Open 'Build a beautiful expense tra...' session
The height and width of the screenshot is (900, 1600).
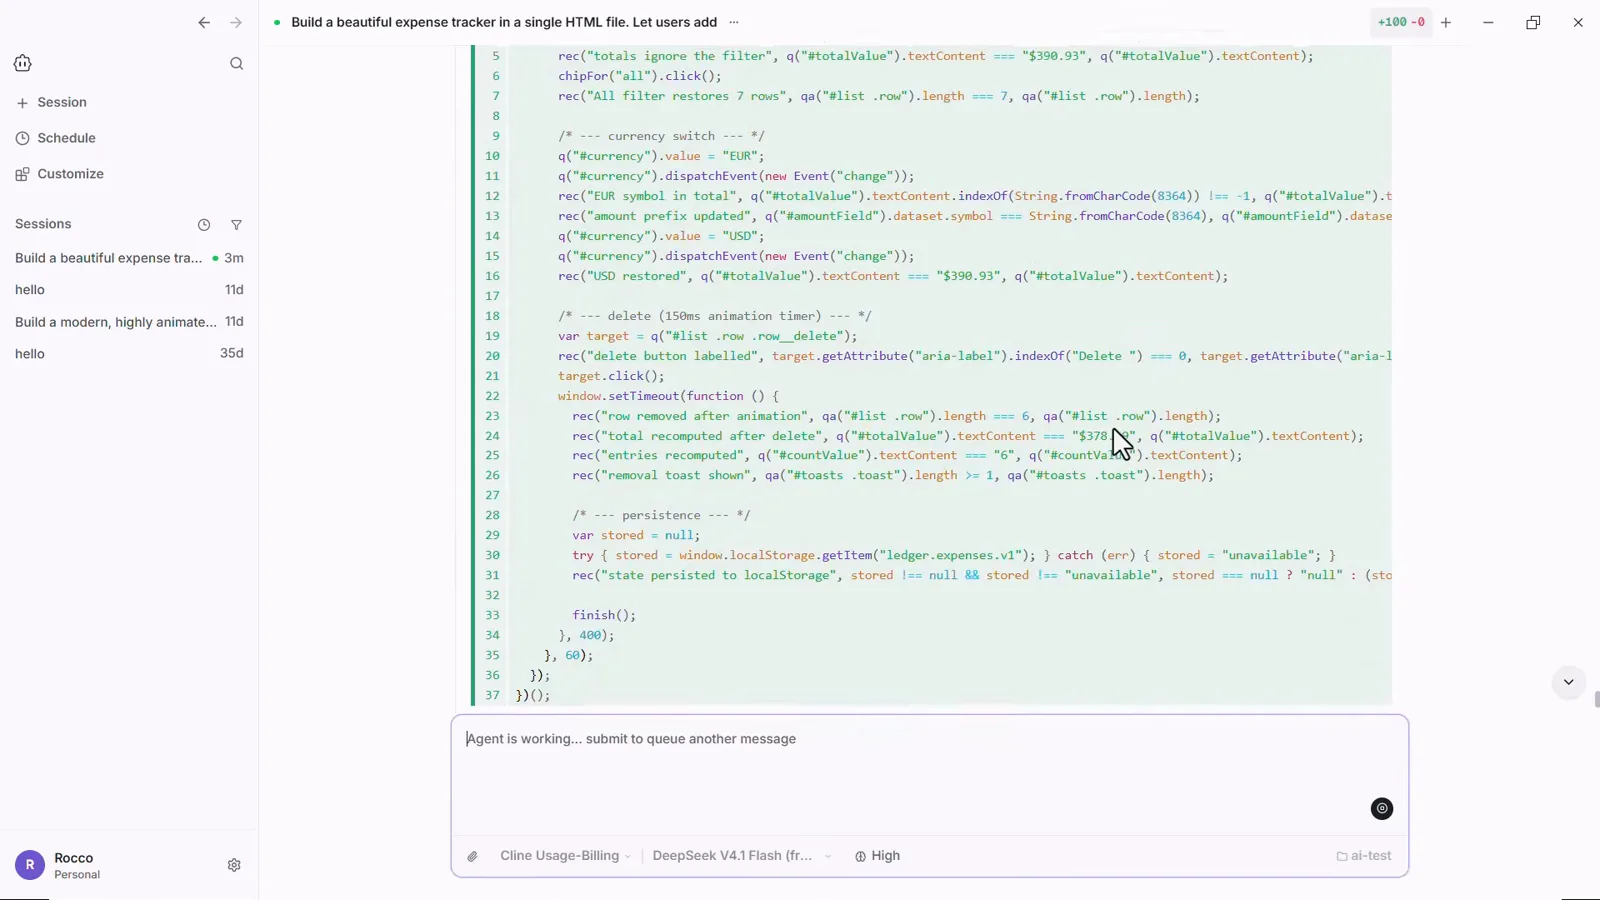129,258
